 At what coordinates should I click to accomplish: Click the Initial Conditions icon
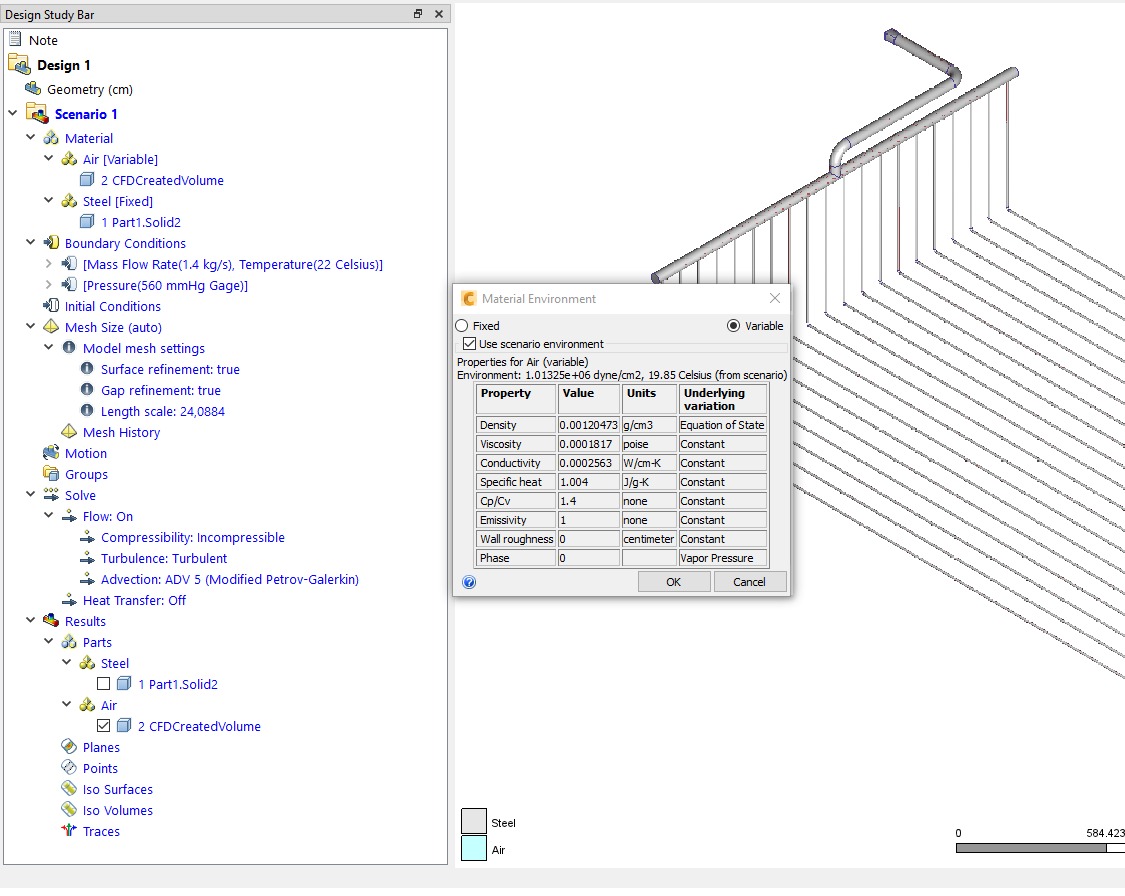pos(51,306)
